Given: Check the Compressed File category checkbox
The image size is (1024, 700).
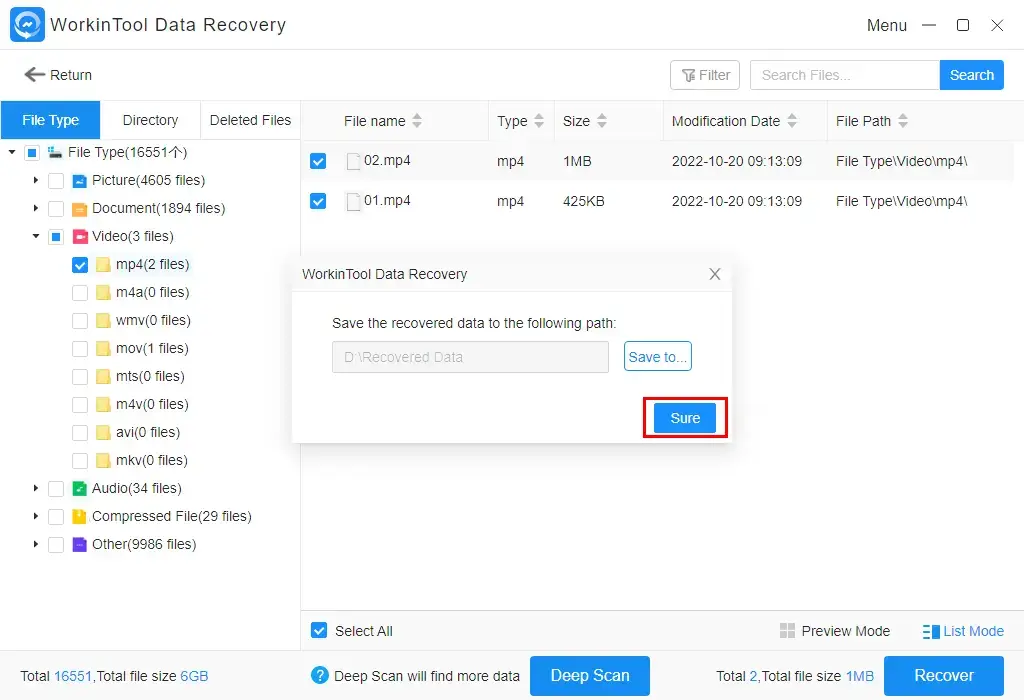Looking at the screenshot, I should (56, 517).
